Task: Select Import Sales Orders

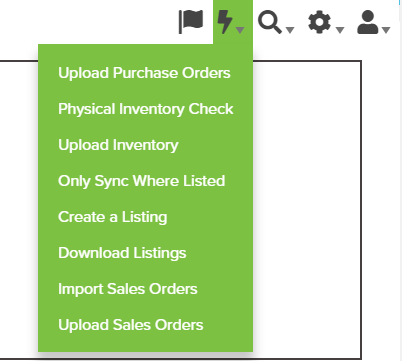Action: 128,289
